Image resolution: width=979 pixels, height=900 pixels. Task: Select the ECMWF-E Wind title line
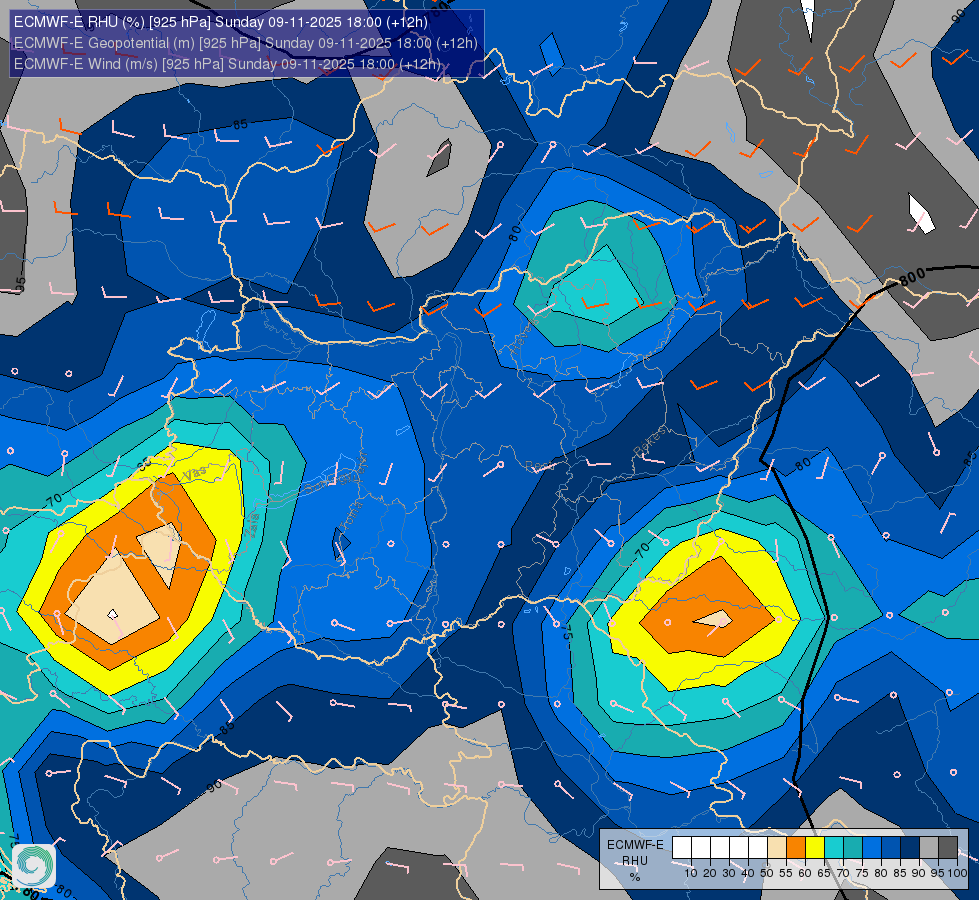[x=227, y=64]
